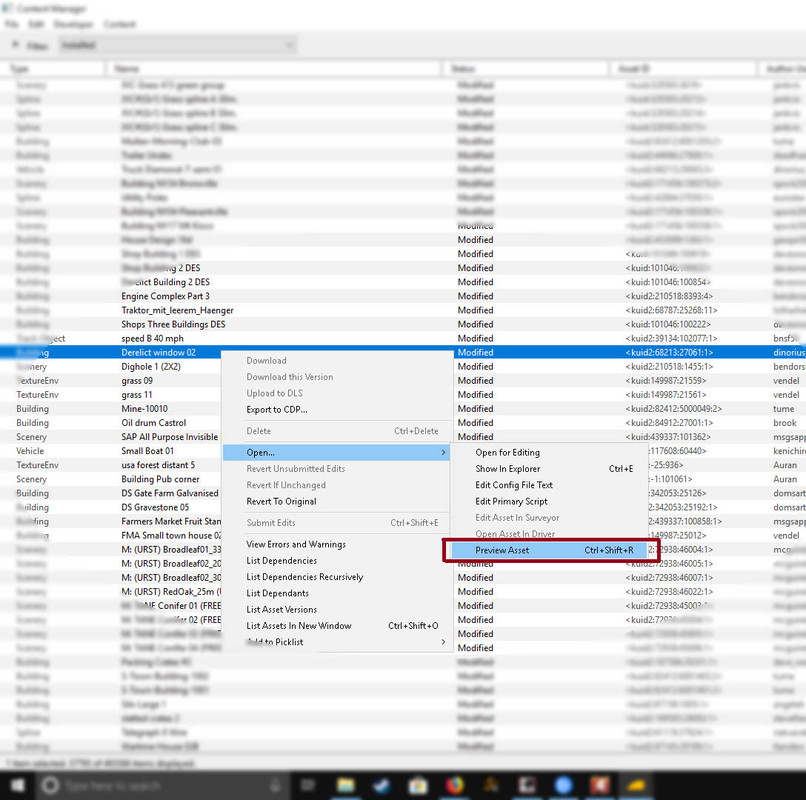Launch Steam from the taskbar
806x800 pixels.
click(x=382, y=786)
